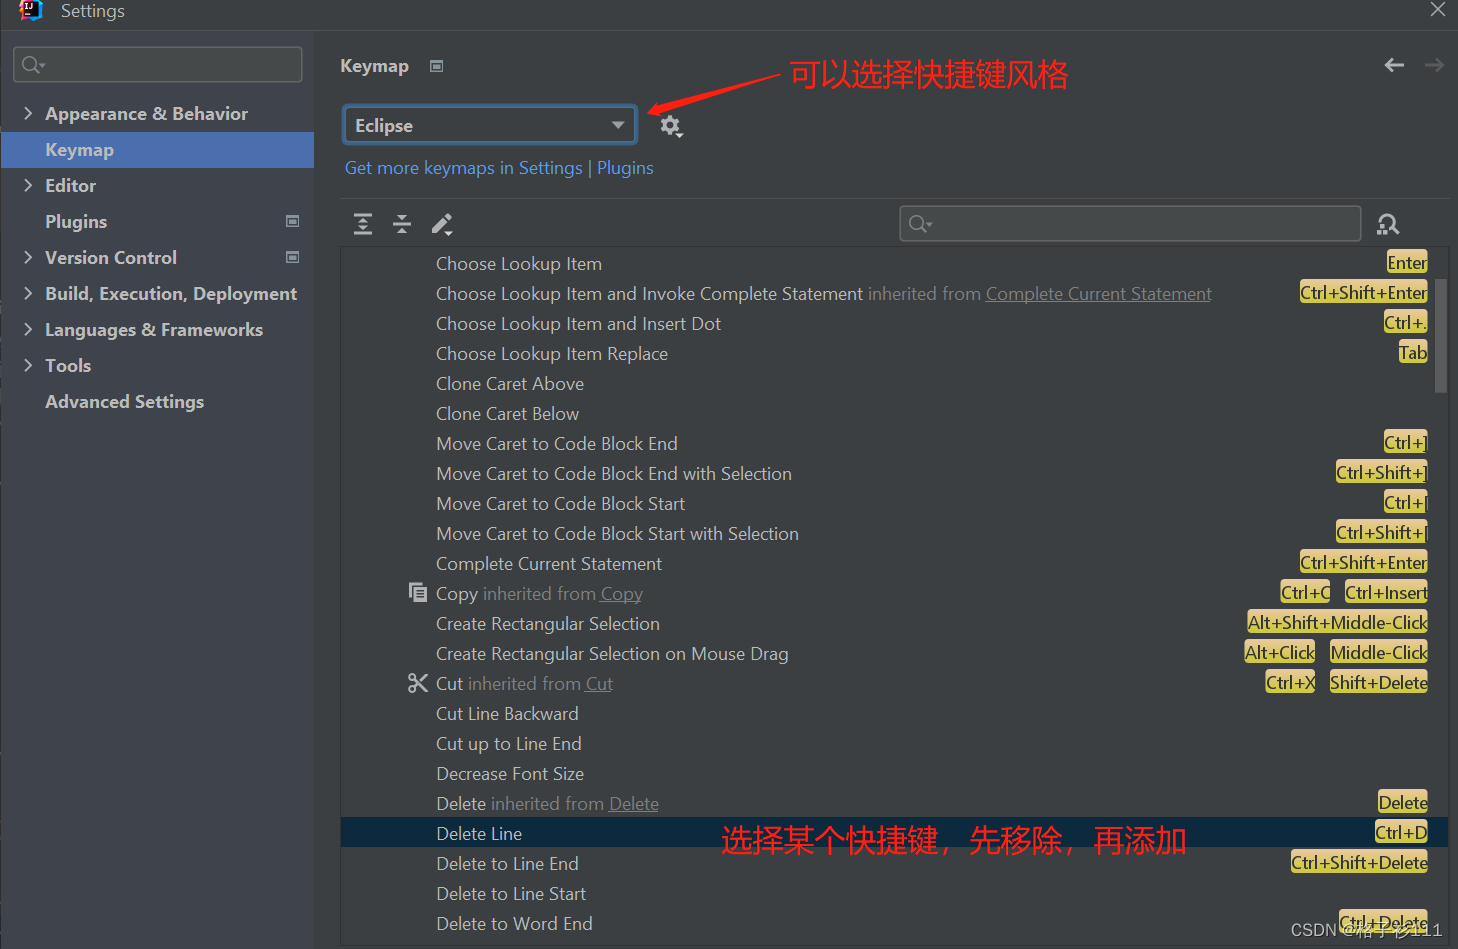Expand Build, Execution, Deployment chevron
The image size is (1458, 949).
[28, 293]
